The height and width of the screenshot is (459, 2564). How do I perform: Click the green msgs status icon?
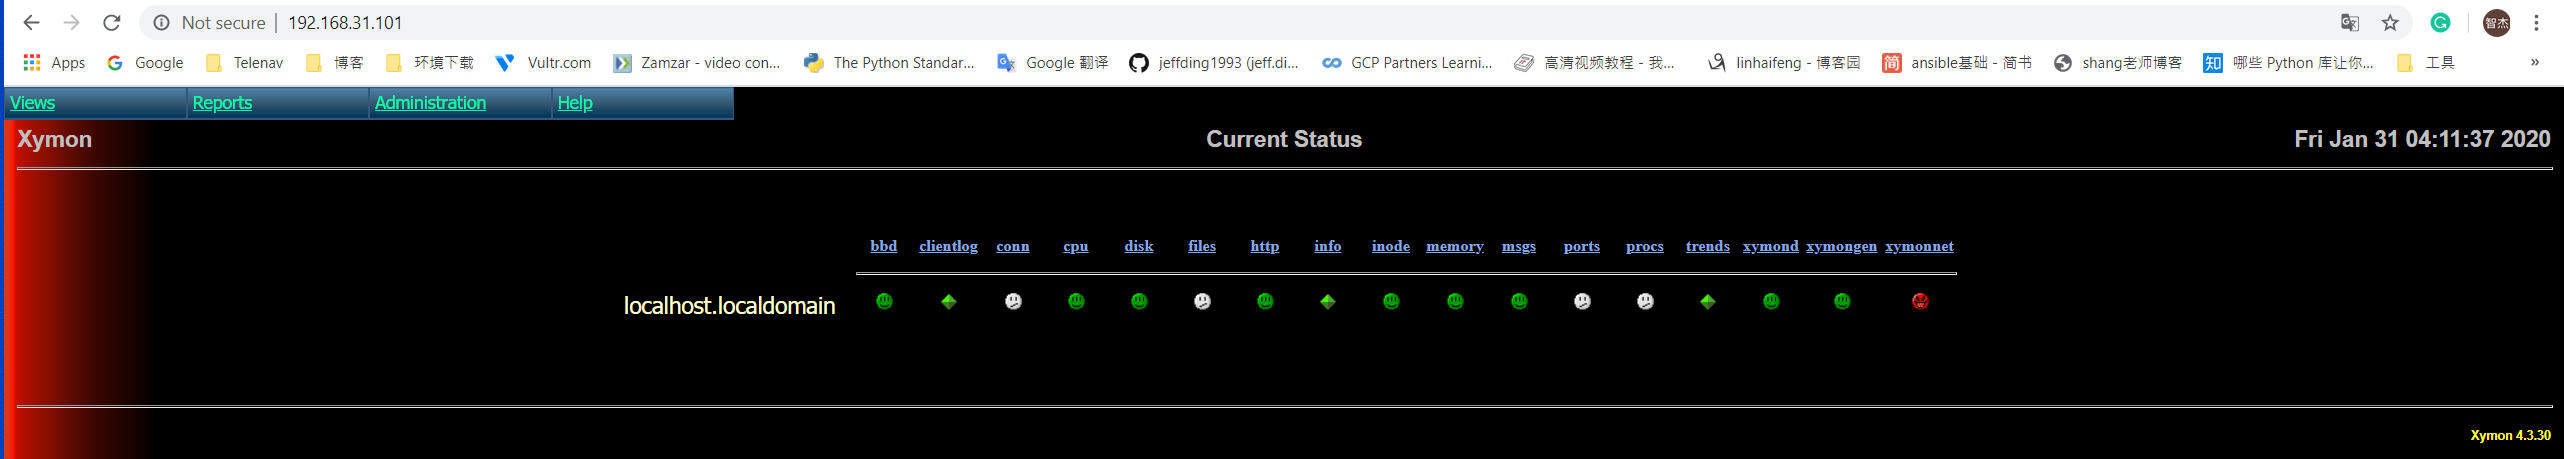1519,301
